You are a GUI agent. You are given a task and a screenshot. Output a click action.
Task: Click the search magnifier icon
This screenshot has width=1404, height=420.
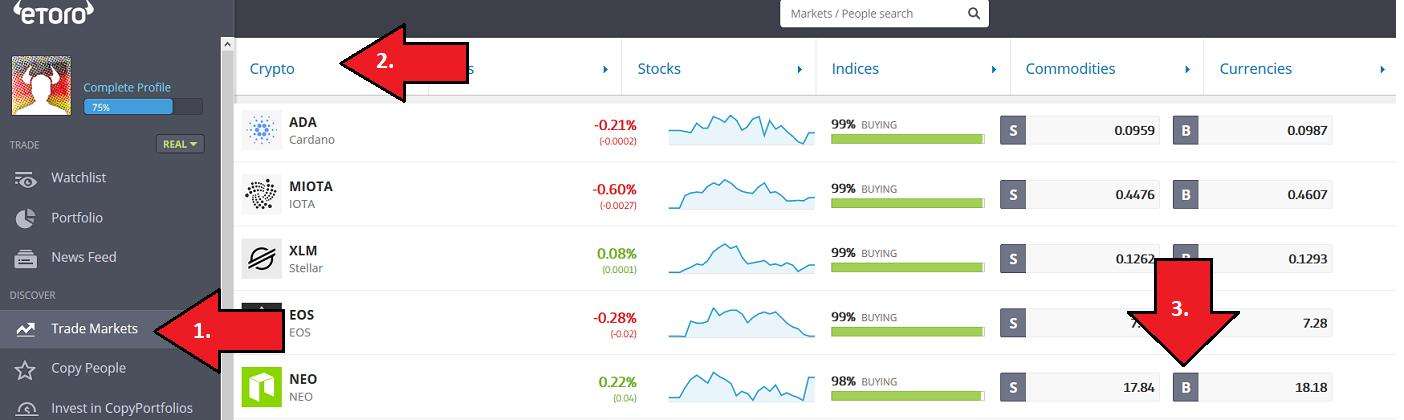point(974,14)
